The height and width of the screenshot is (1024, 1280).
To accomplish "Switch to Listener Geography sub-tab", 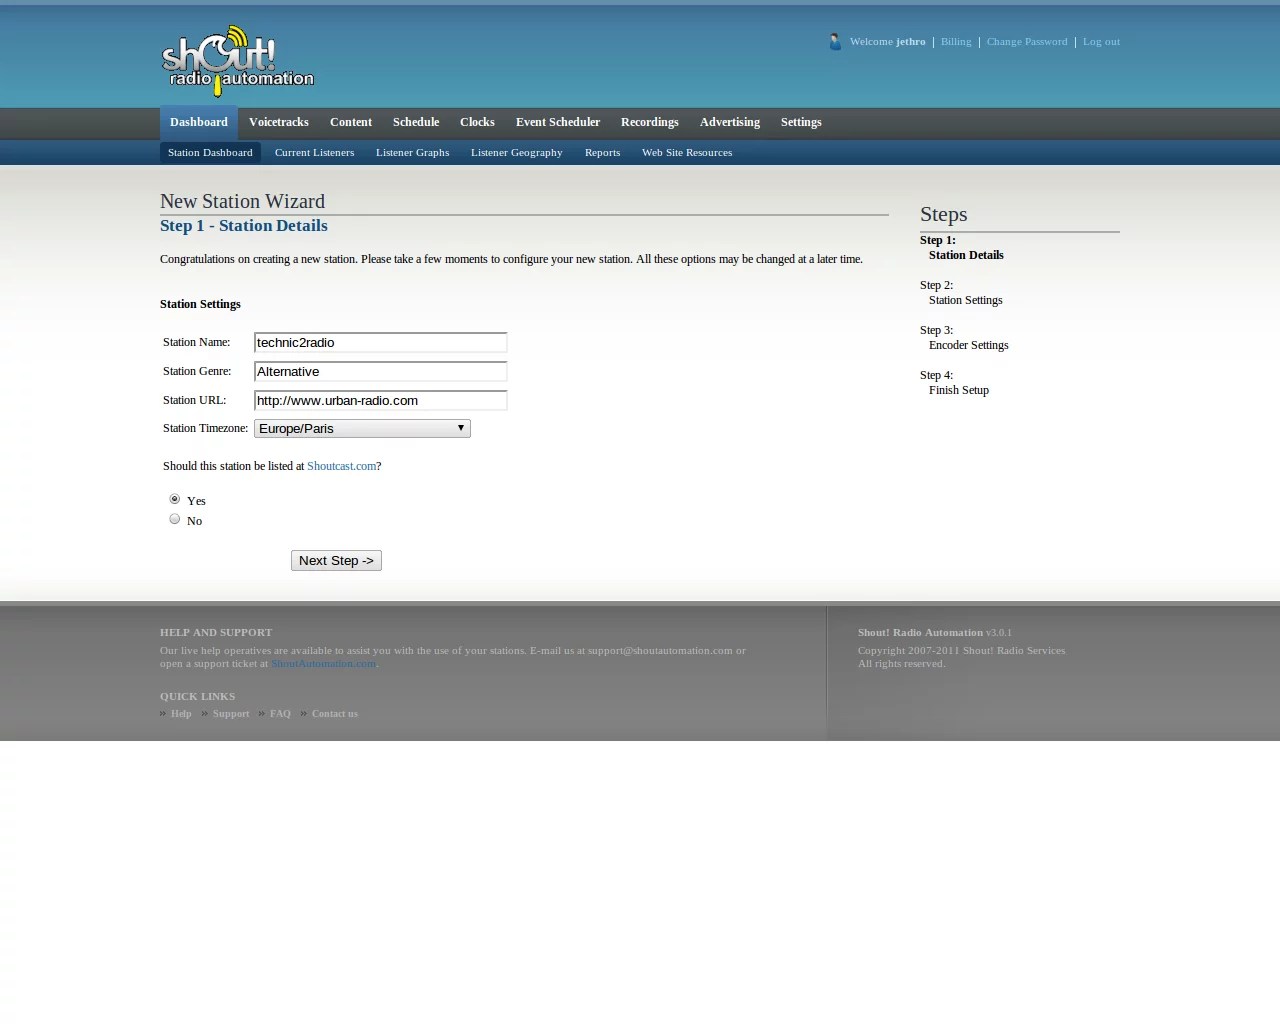I will pyautogui.click(x=516, y=153).
